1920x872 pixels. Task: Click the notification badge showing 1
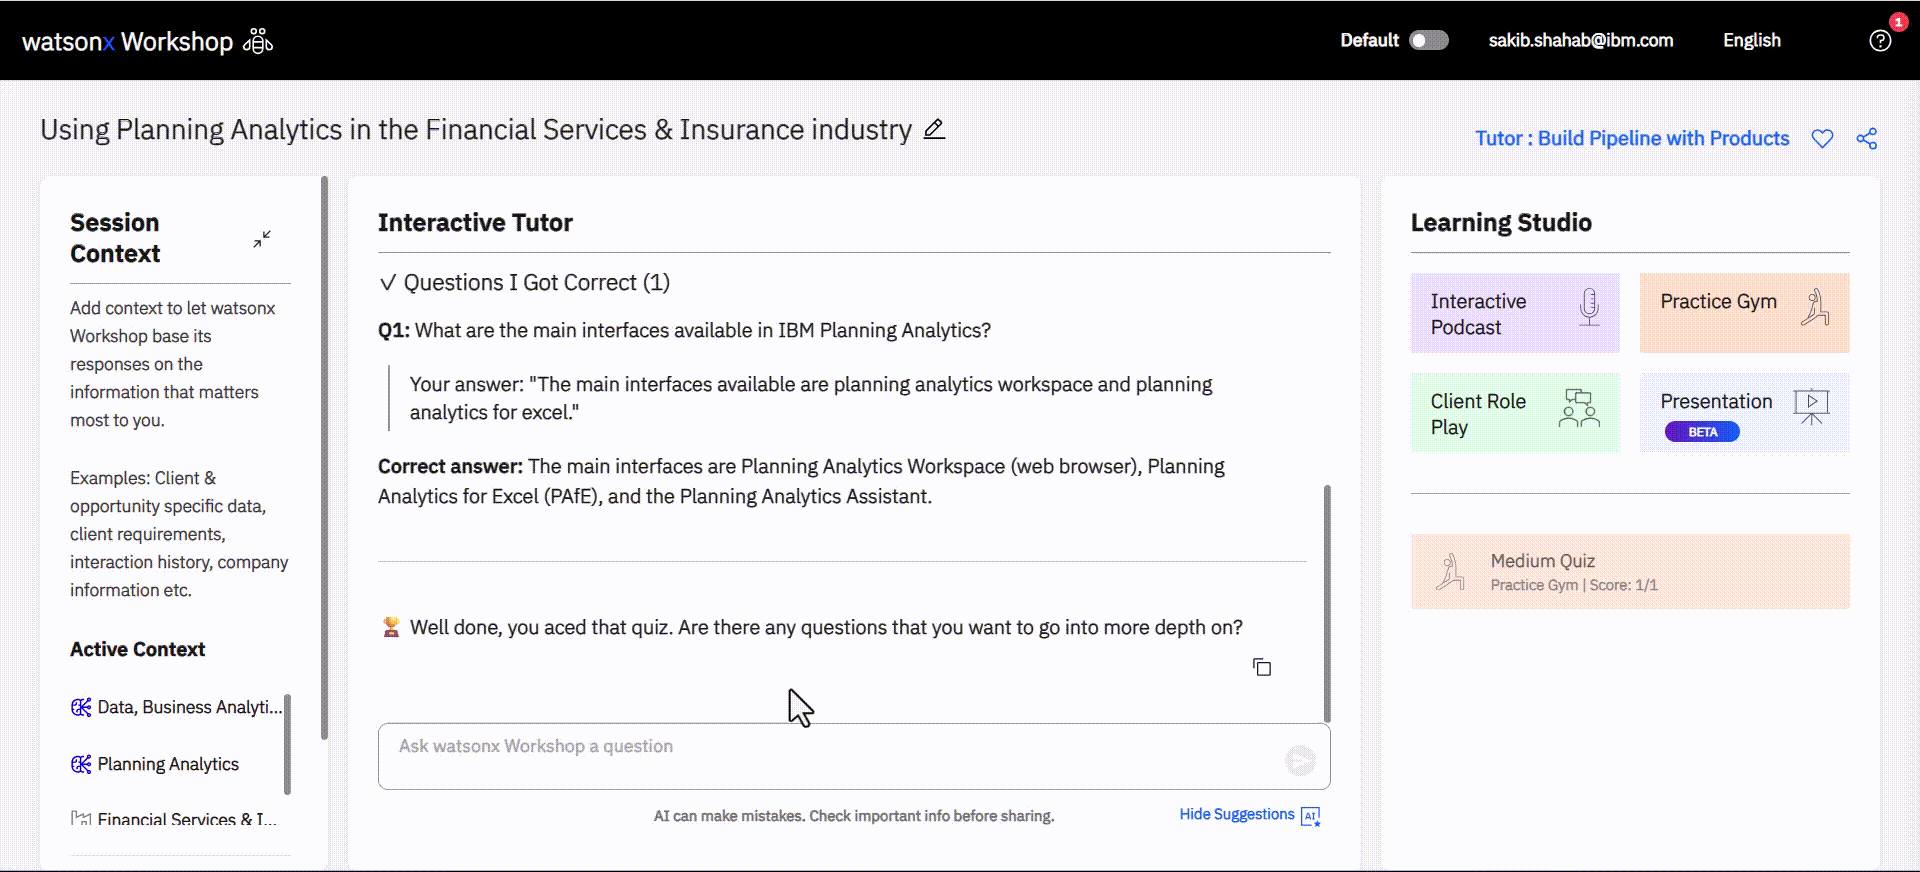point(1898,22)
